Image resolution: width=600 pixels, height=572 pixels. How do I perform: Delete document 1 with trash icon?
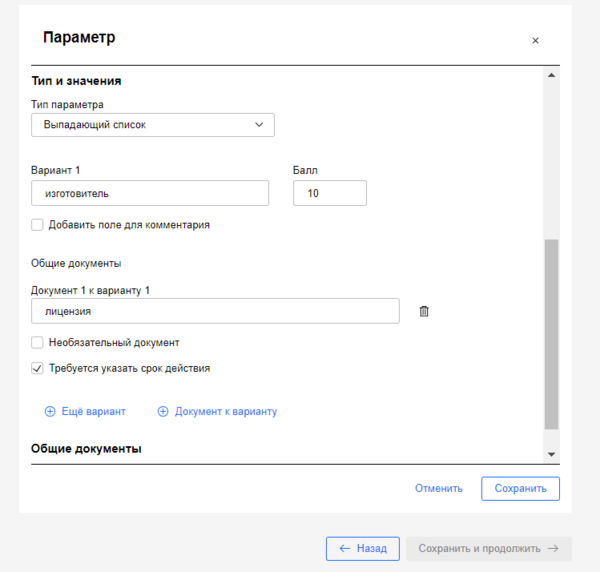pyautogui.click(x=424, y=312)
